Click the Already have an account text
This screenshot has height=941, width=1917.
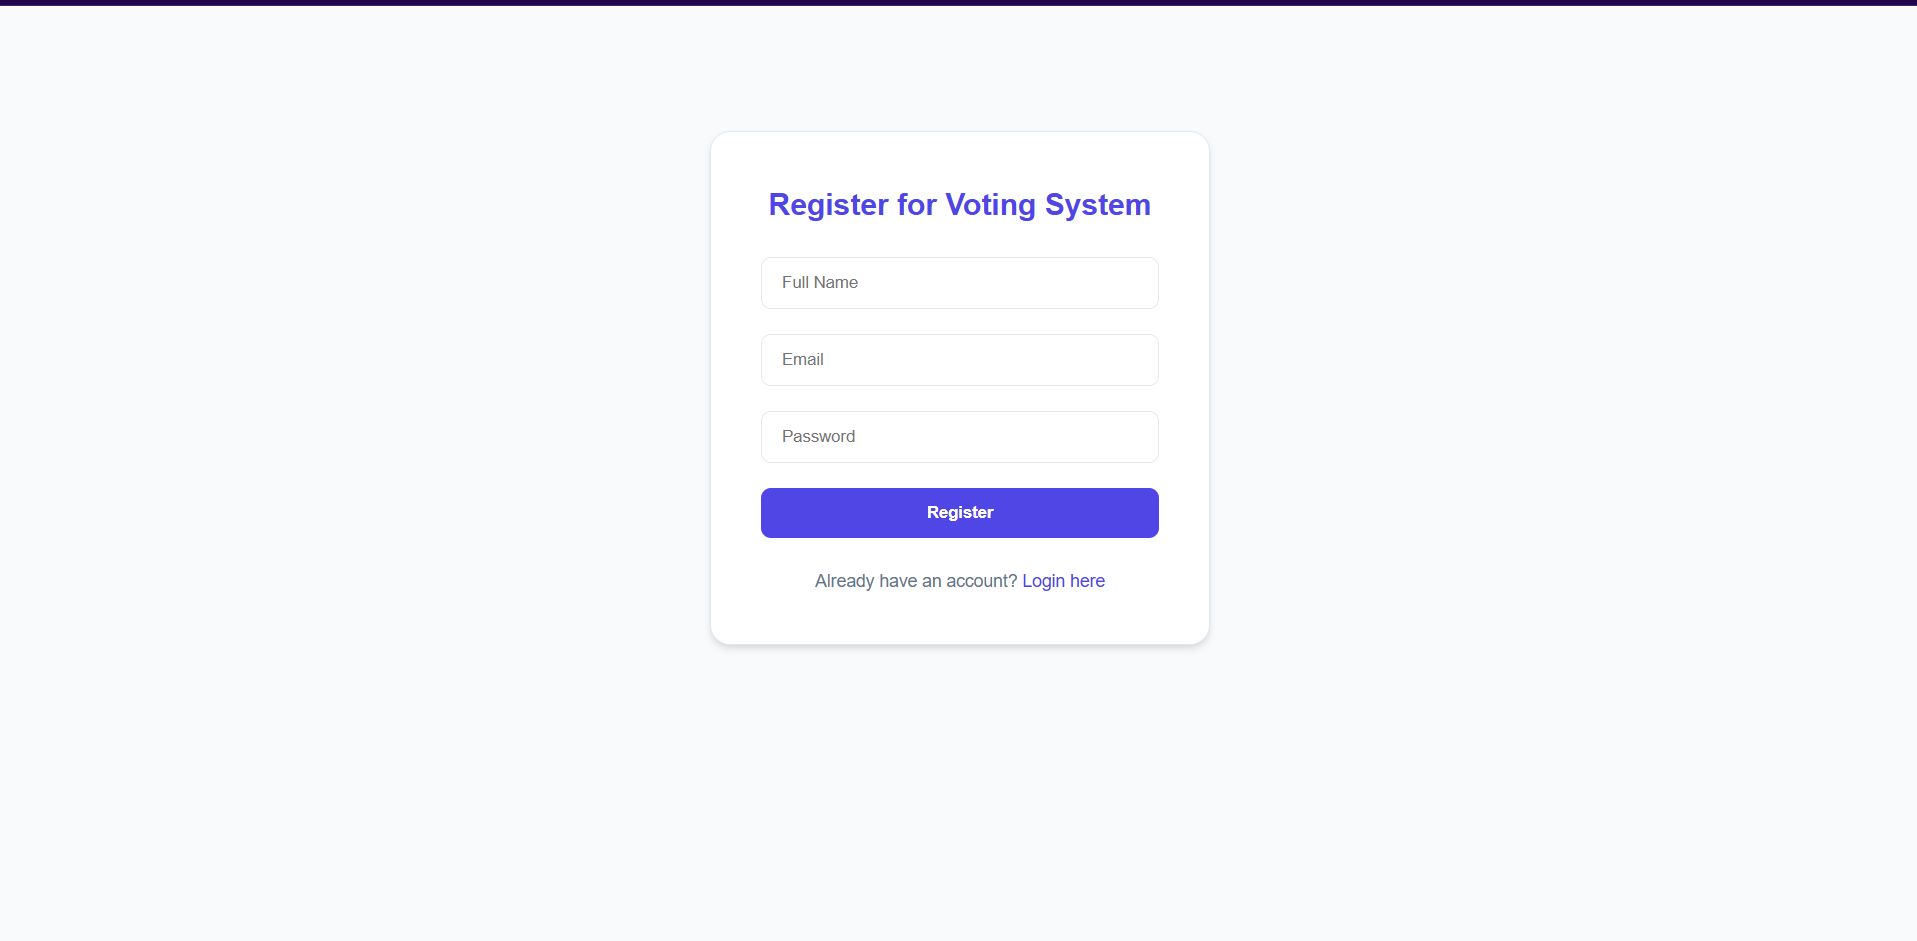[915, 581]
